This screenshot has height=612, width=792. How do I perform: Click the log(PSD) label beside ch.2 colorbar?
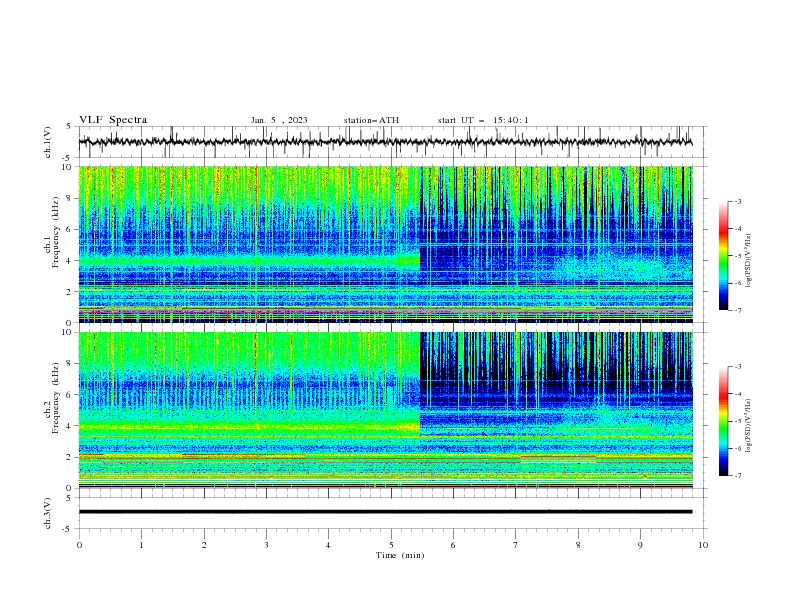[x=748, y=426]
